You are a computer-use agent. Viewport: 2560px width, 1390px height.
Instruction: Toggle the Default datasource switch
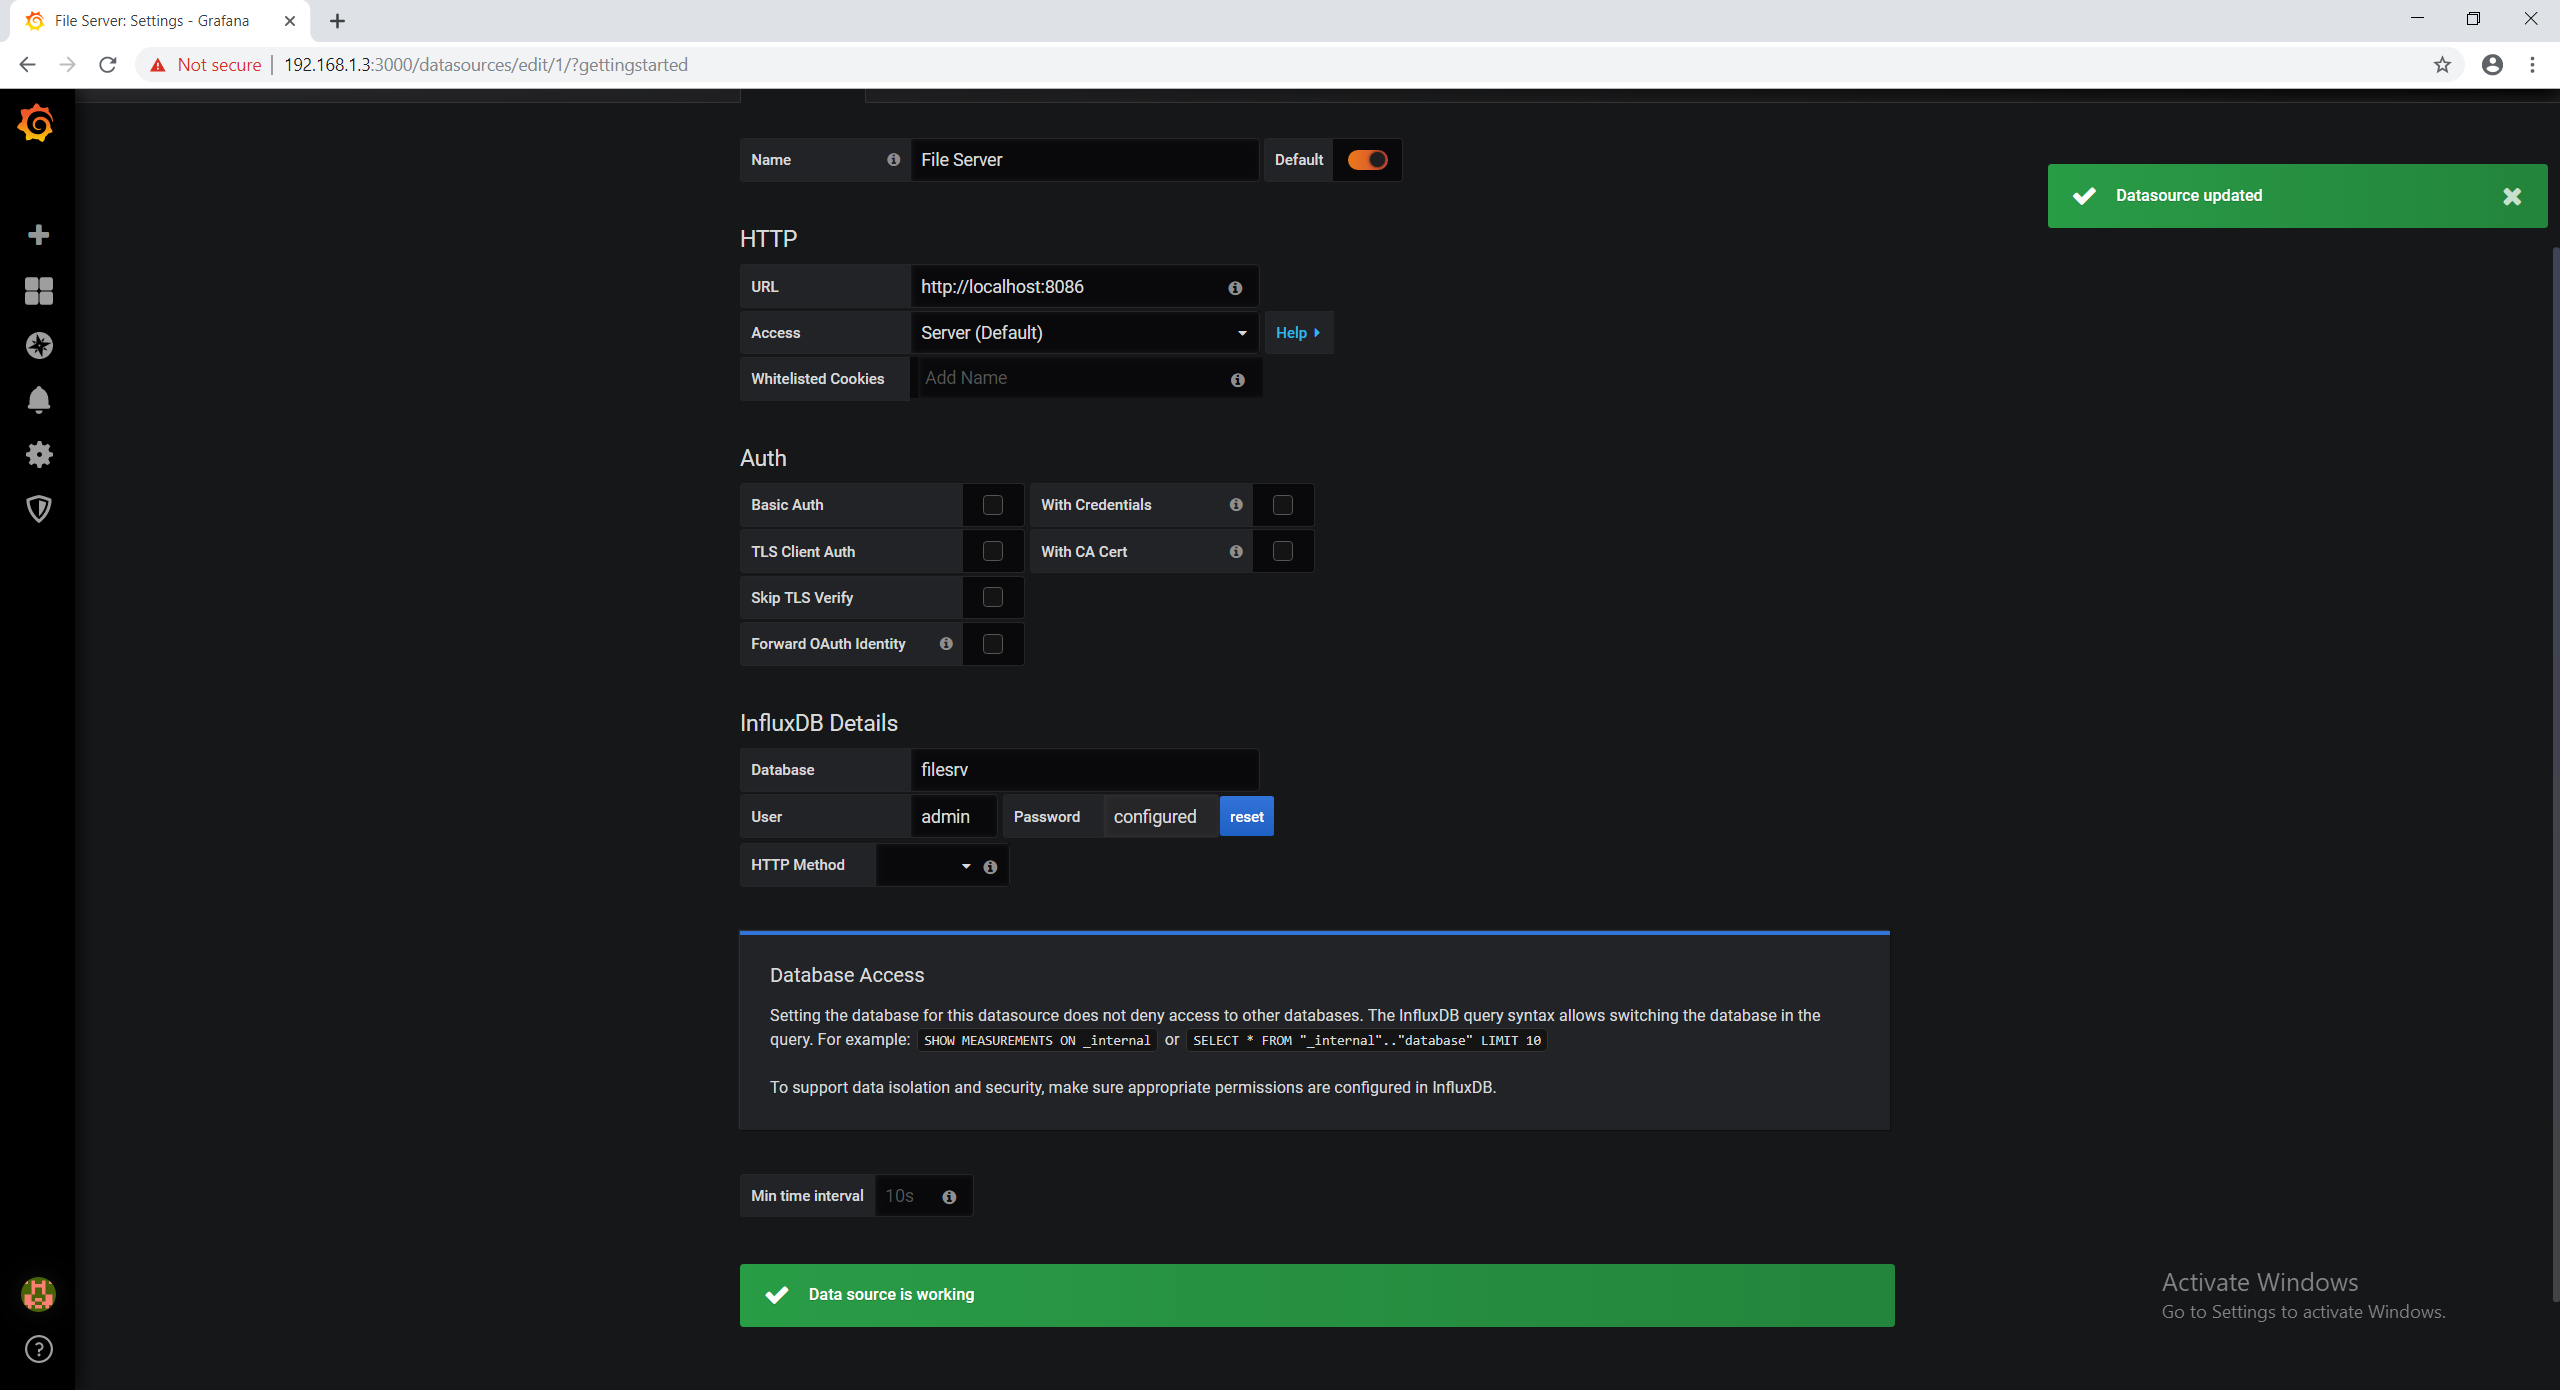1367,160
